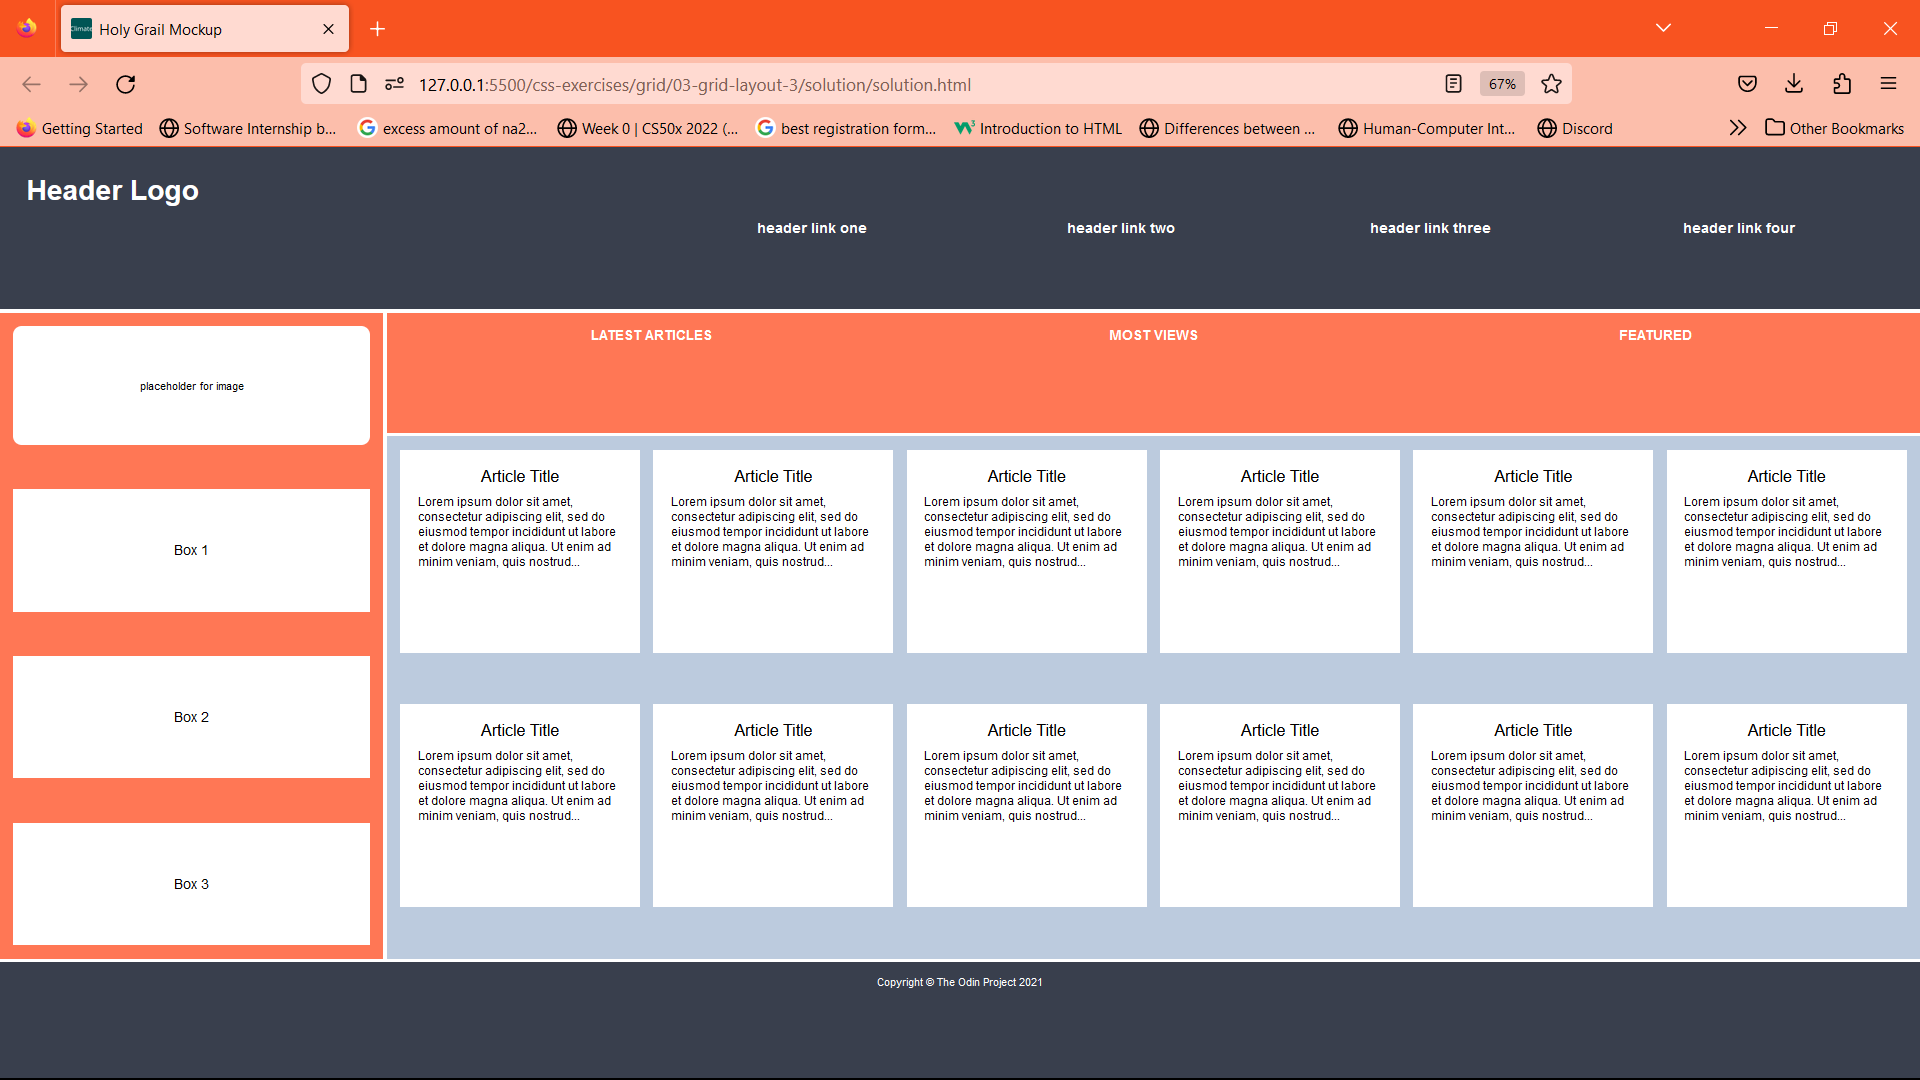Open a new browser tab
The height and width of the screenshot is (1080, 1920).
pyautogui.click(x=377, y=29)
